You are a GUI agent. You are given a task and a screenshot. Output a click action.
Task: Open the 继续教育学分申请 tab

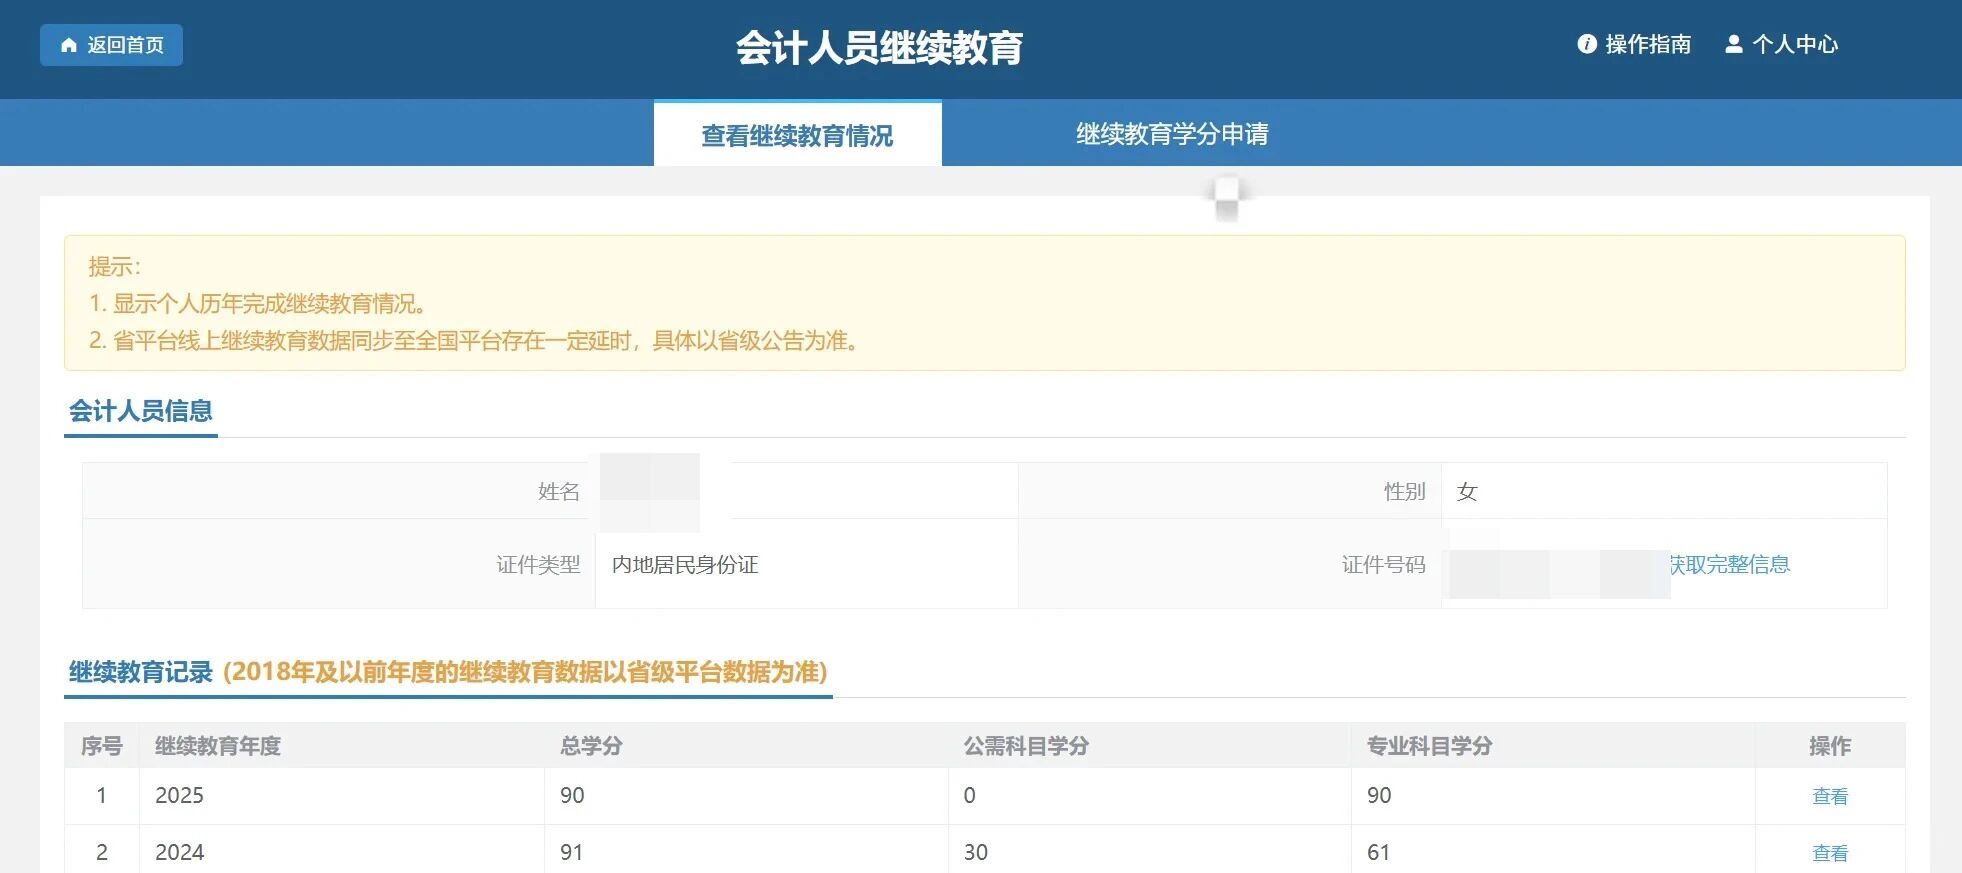1172,134
